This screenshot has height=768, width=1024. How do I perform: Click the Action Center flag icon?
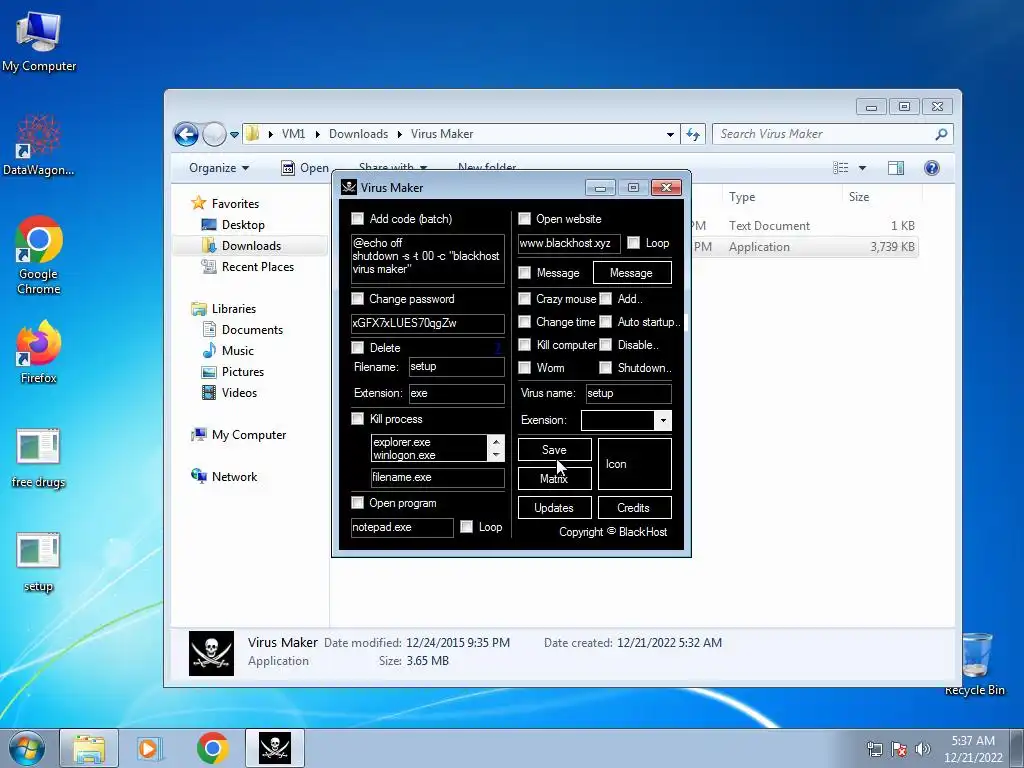point(899,748)
